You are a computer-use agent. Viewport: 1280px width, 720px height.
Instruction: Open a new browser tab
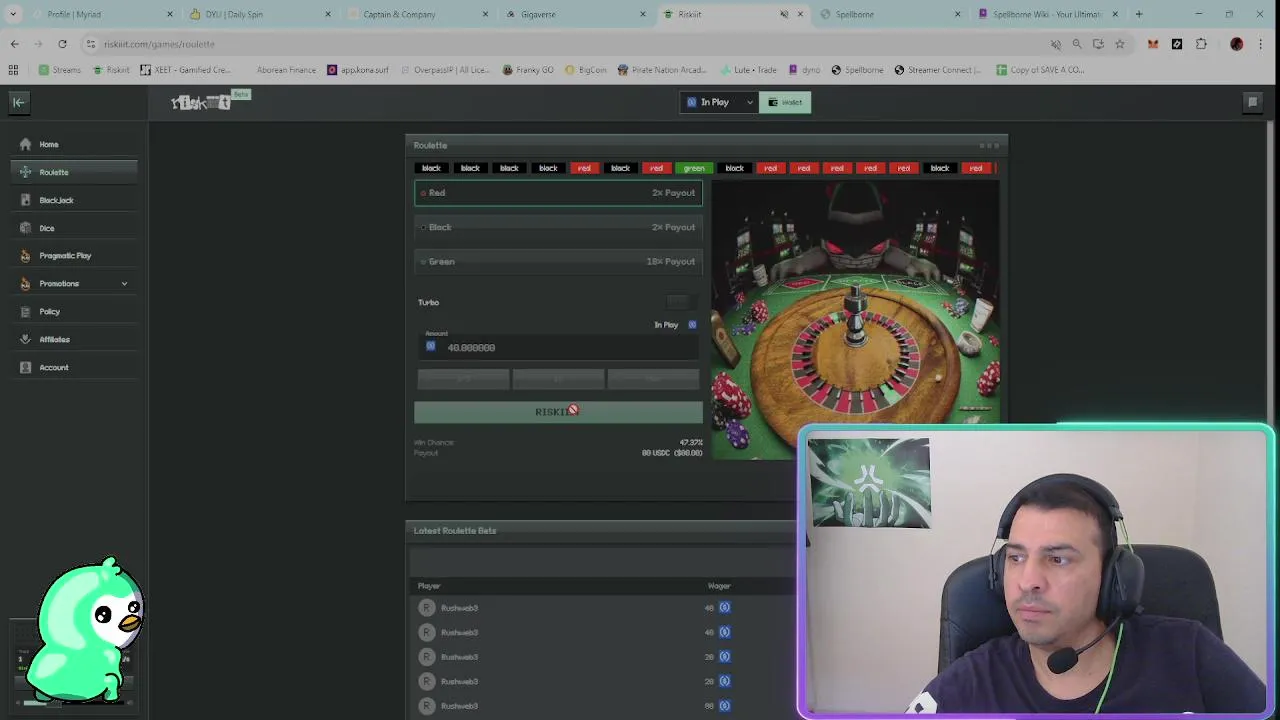coord(1139,14)
